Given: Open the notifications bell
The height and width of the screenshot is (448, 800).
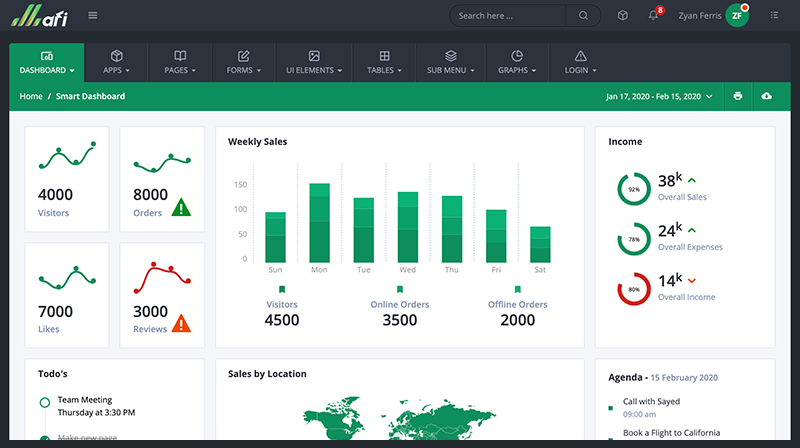Looking at the screenshot, I should [653, 15].
